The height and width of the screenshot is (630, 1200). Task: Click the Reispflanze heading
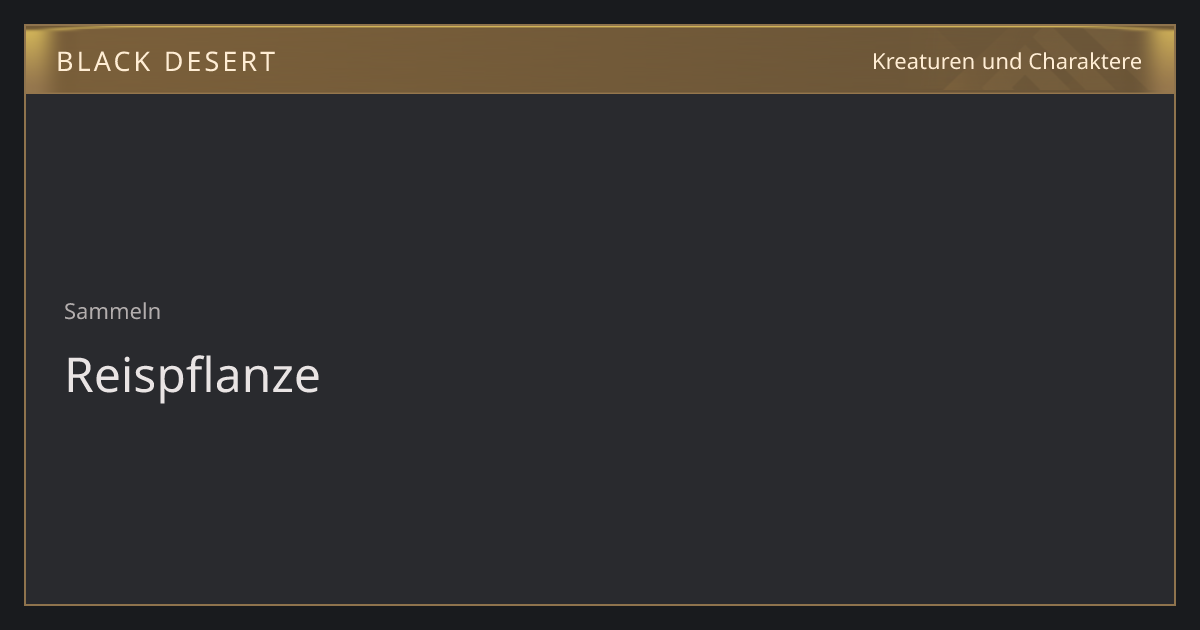[x=192, y=375]
